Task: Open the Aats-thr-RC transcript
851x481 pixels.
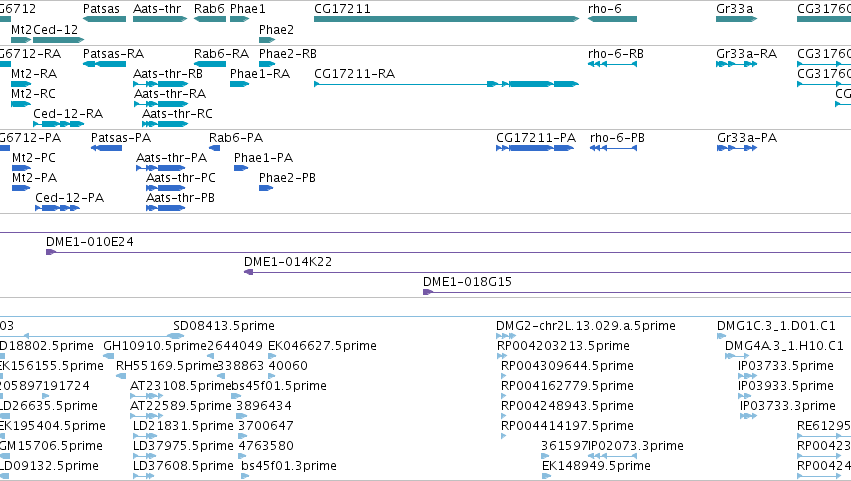Action: pyautogui.click(x=164, y=124)
